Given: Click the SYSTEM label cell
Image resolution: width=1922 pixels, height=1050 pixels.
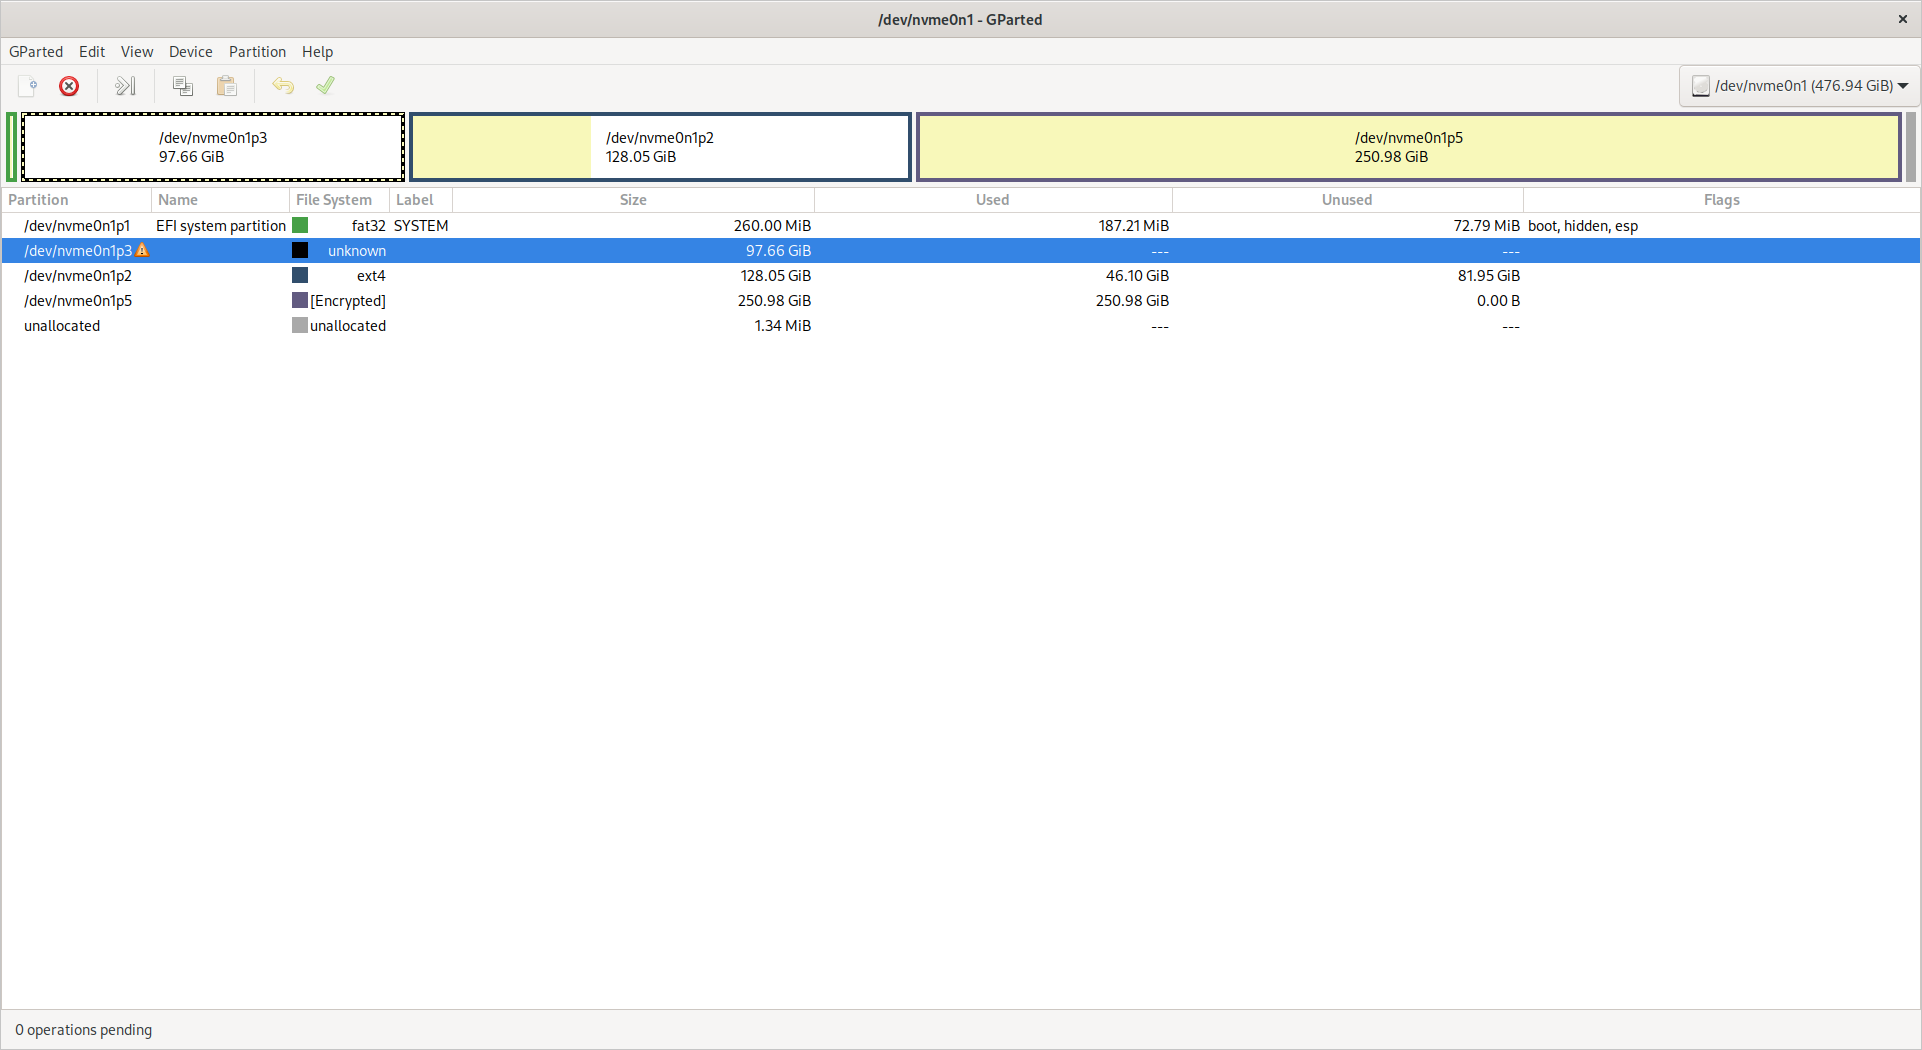Looking at the screenshot, I should 421,226.
